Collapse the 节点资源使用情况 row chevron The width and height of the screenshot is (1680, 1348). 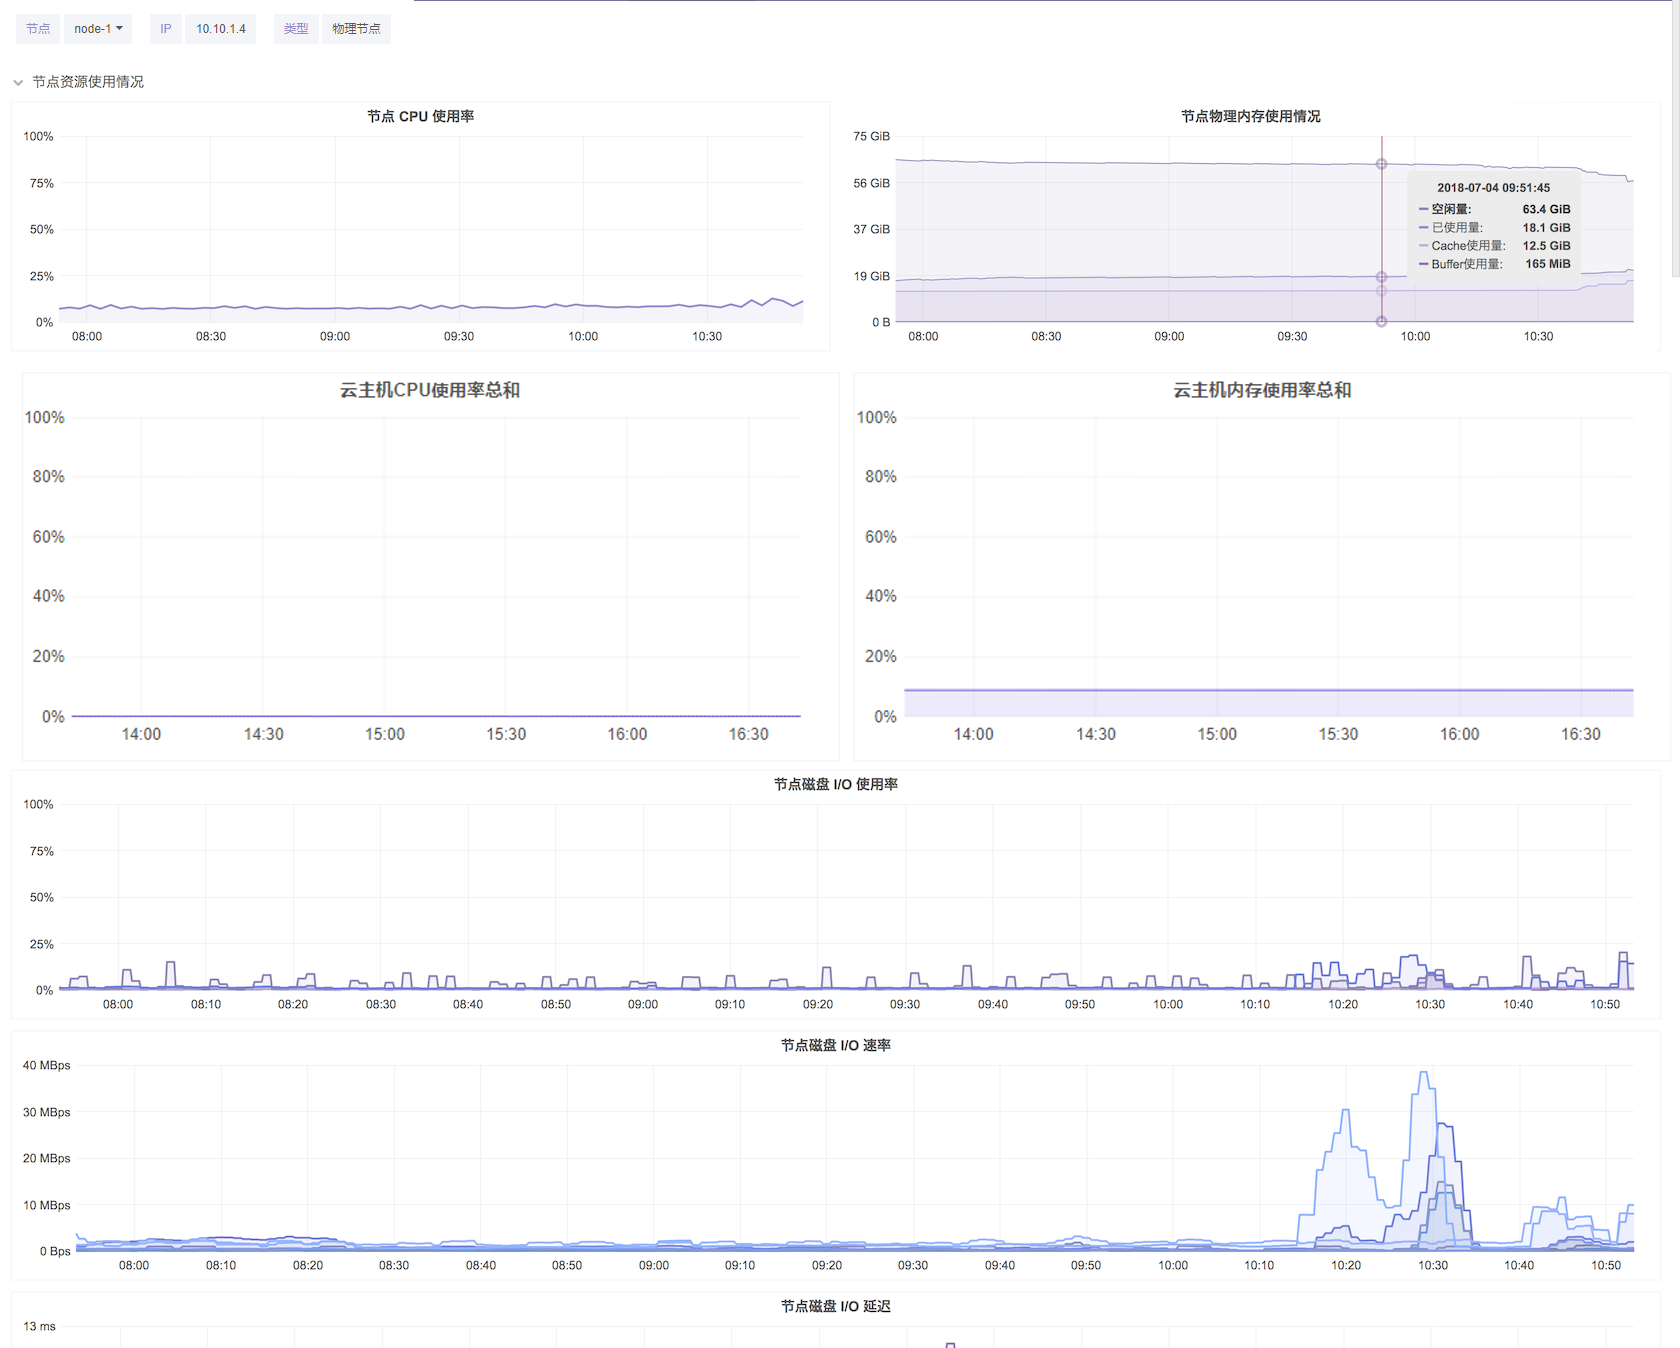[18, 83]
